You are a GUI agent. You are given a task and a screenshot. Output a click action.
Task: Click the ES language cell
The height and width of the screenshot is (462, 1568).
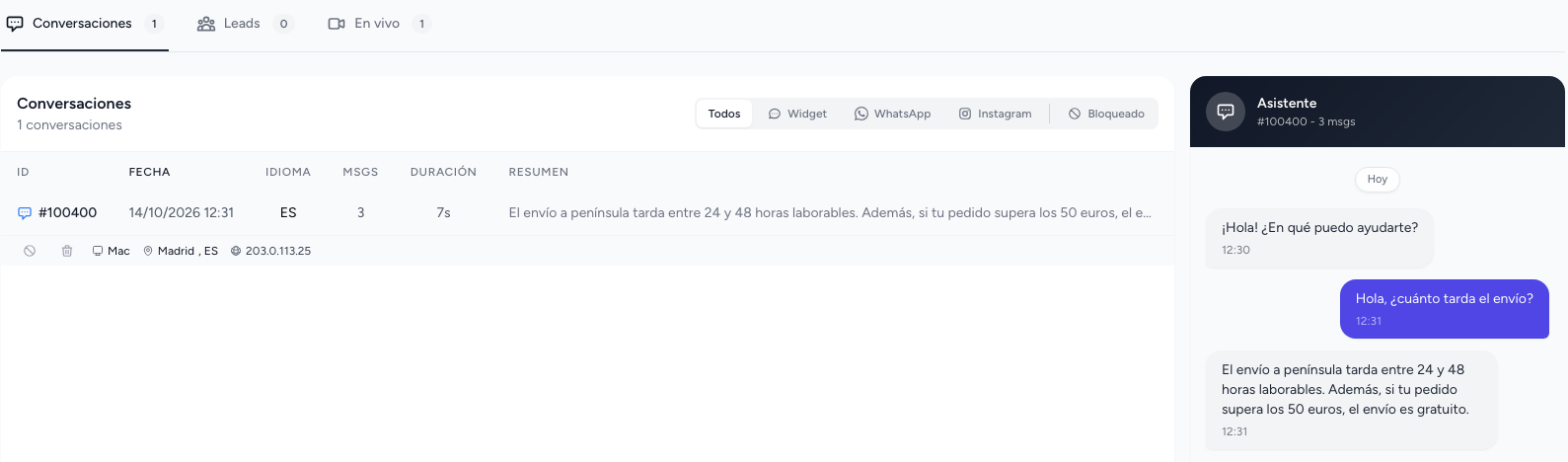[288, 213]
